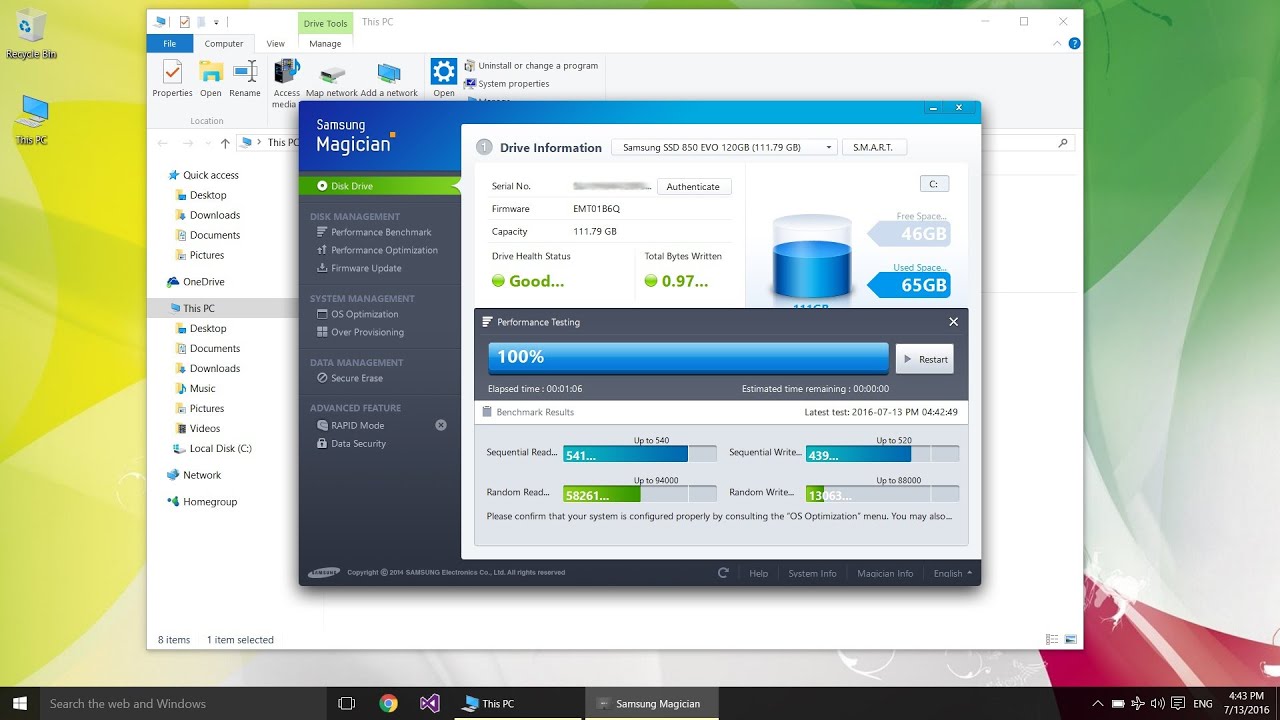Open Recycle Bin desktop icon

[x=31, y=33]
